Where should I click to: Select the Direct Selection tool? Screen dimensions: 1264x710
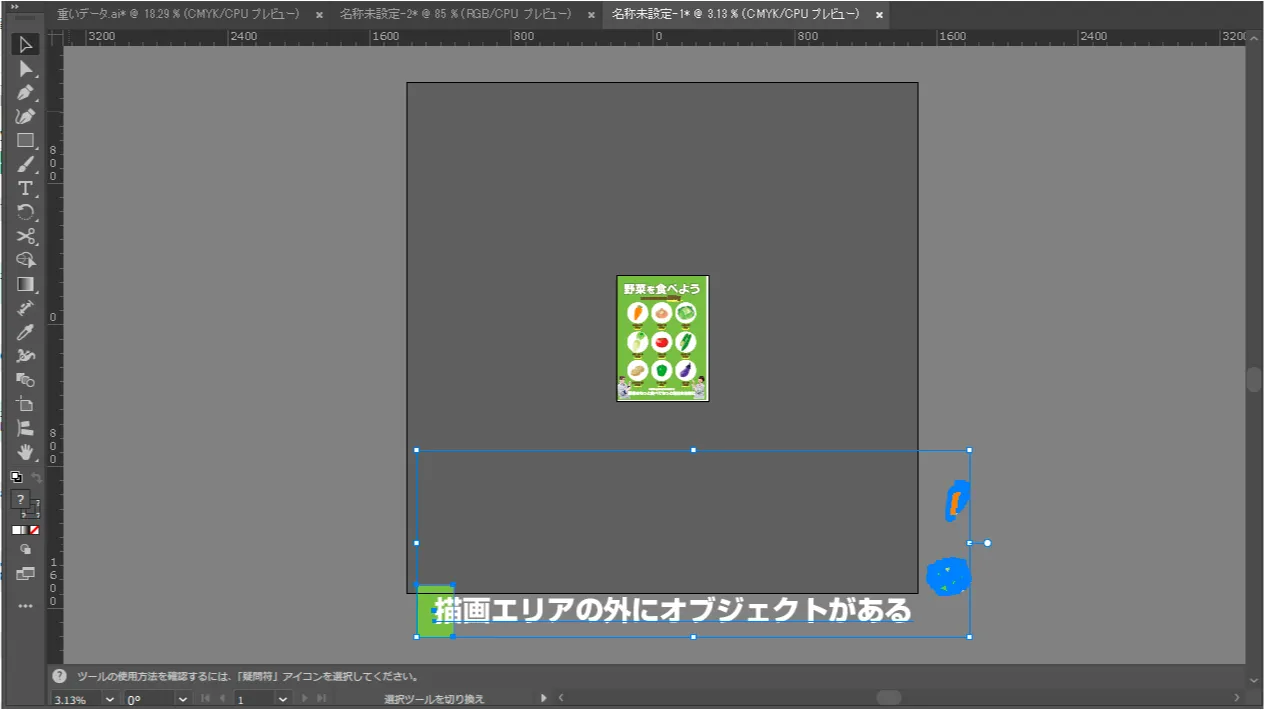(26, 68)
